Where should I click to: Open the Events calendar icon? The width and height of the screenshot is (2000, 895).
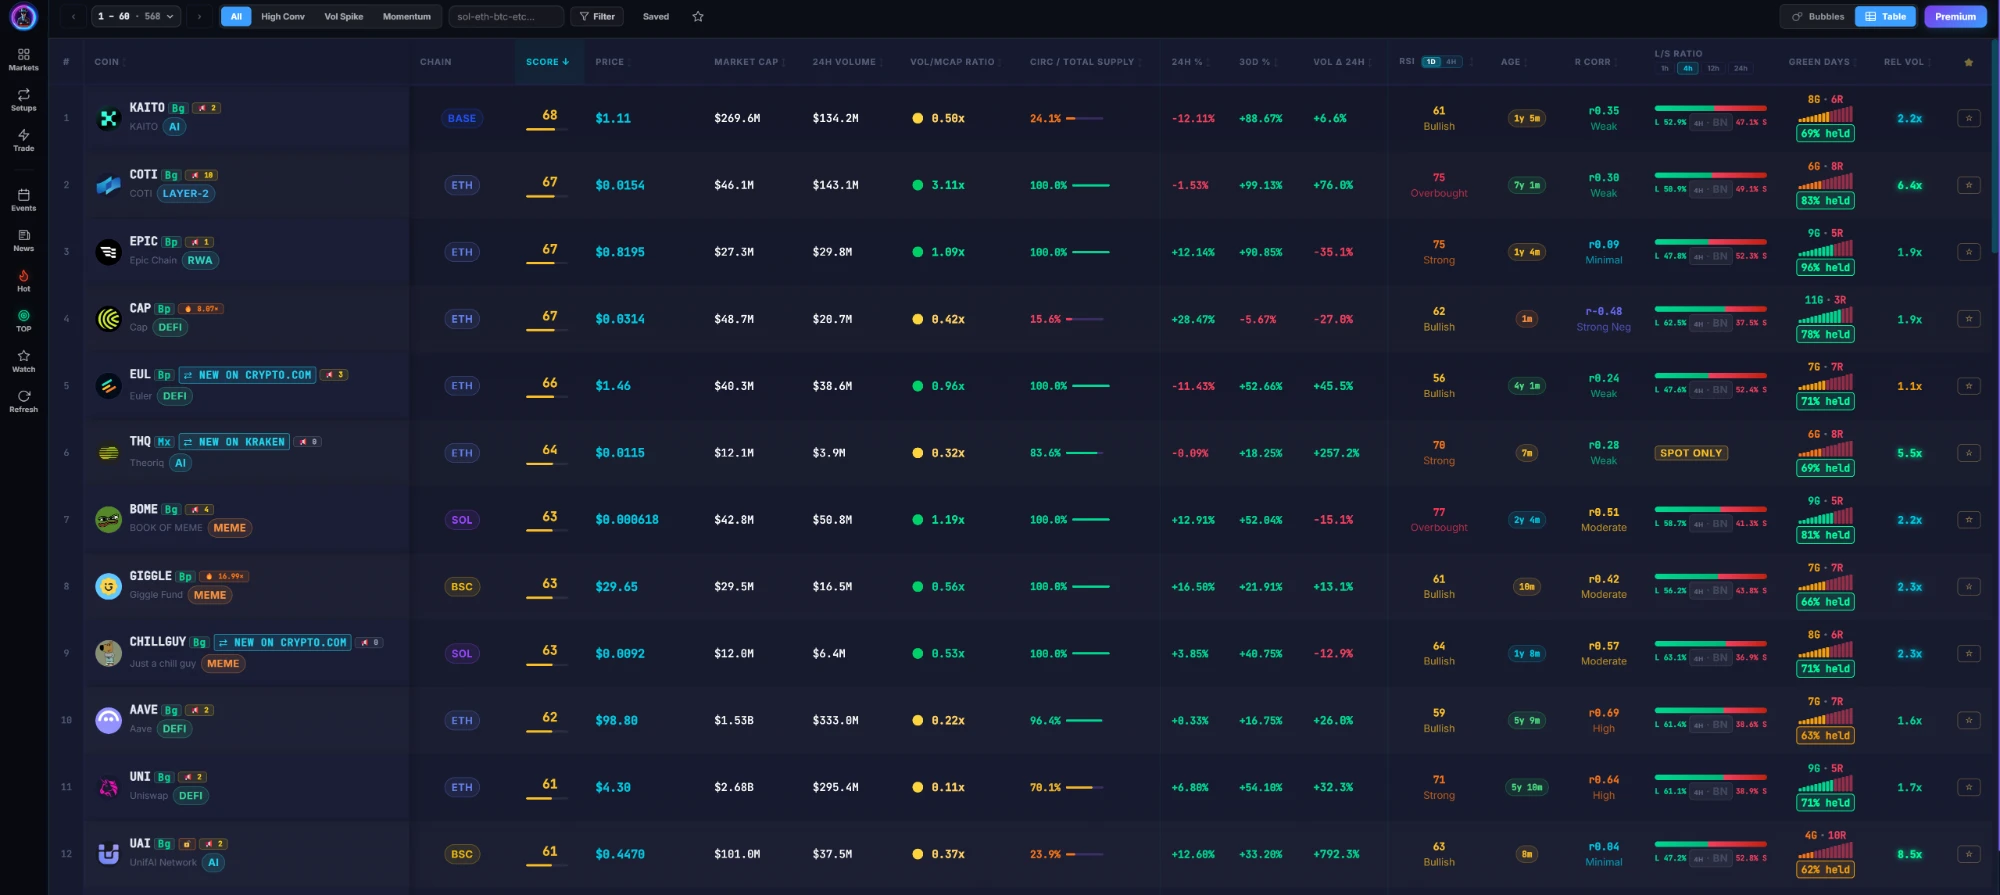pyautogui.click(x=23, y=200)
